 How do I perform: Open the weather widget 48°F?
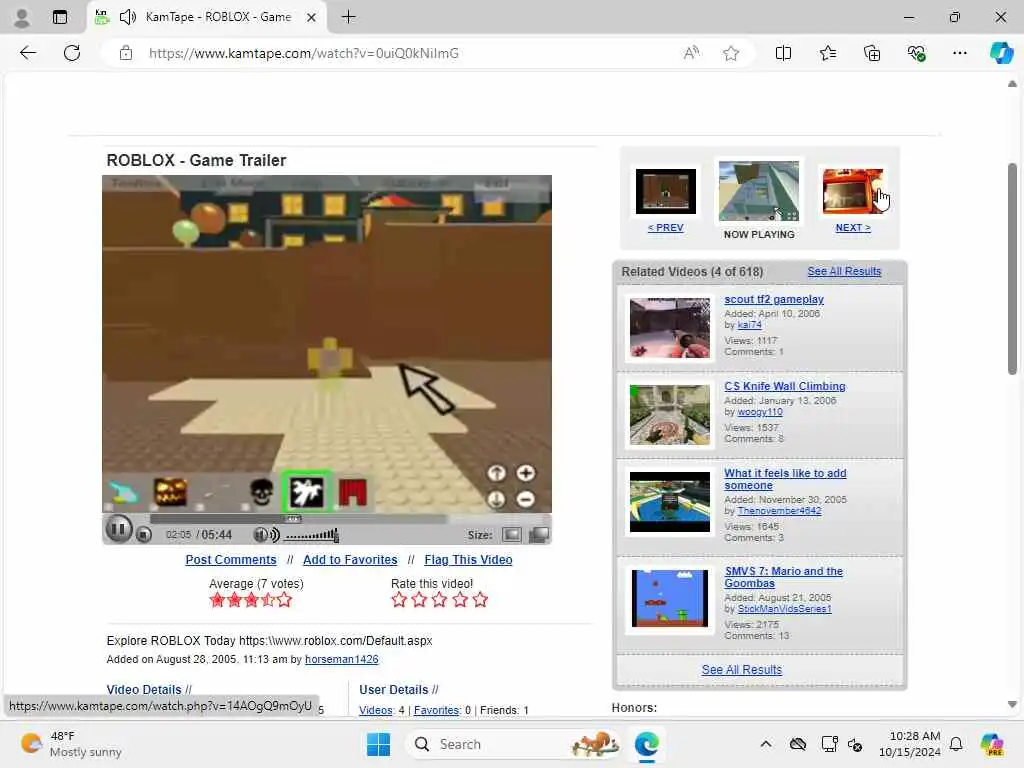[71, 744]
